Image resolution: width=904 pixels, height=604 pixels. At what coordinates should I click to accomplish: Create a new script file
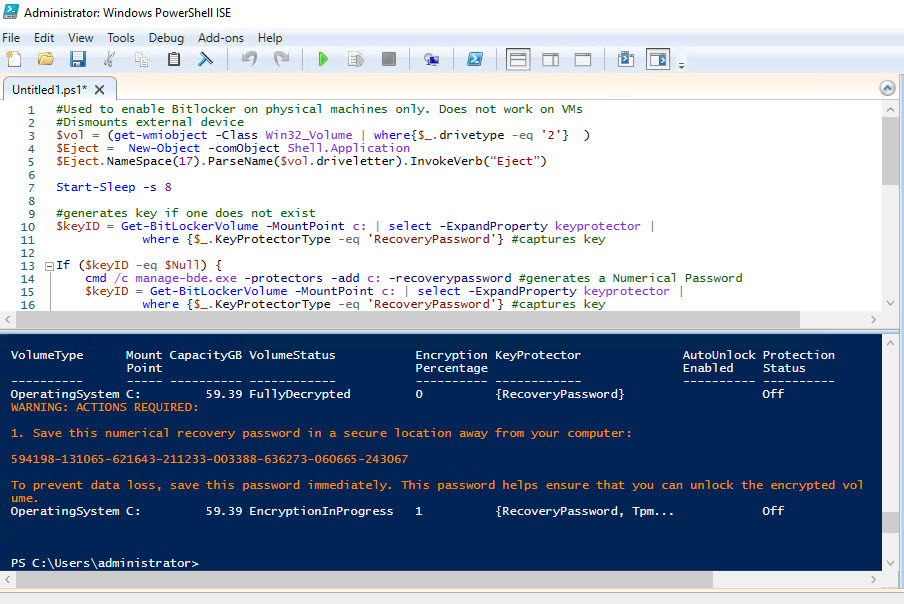point(13,59)
